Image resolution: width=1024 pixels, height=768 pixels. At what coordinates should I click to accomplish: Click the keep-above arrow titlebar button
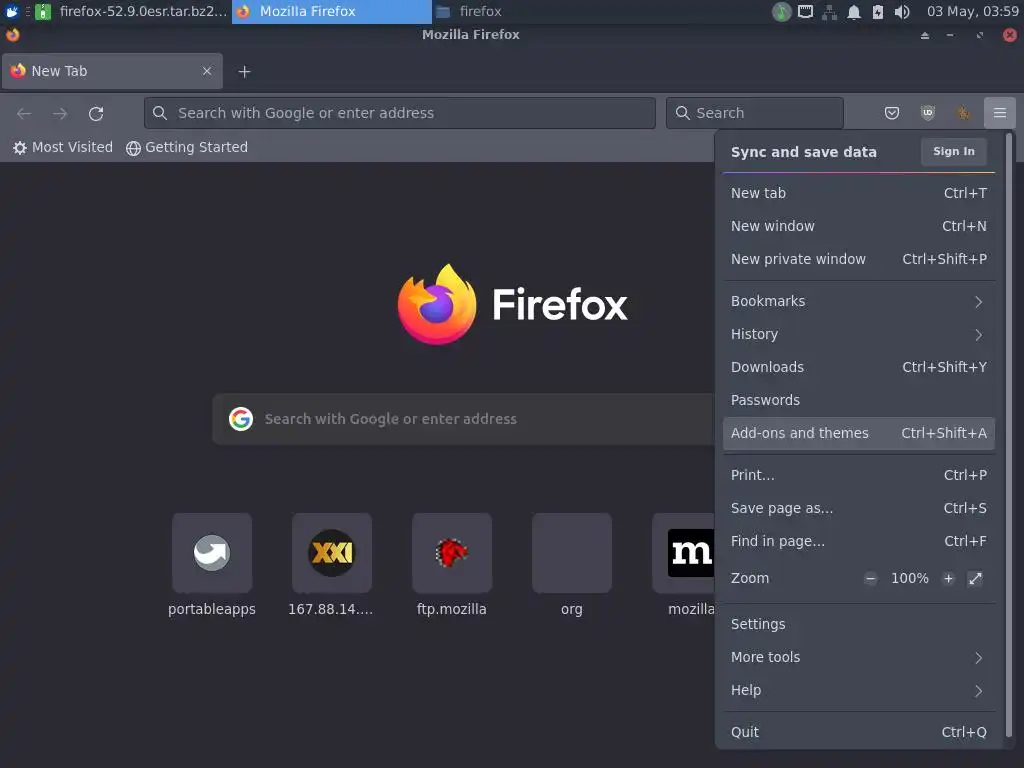[925, 35]
